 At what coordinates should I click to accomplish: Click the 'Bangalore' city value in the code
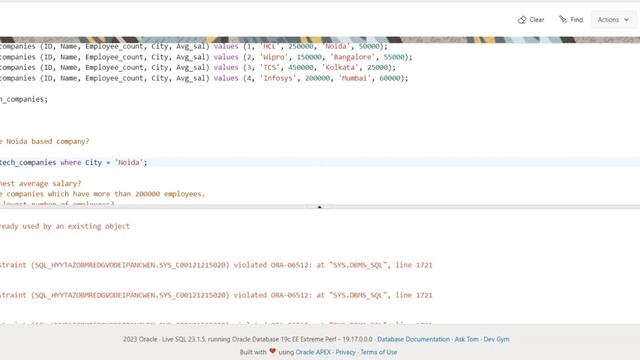352,57
